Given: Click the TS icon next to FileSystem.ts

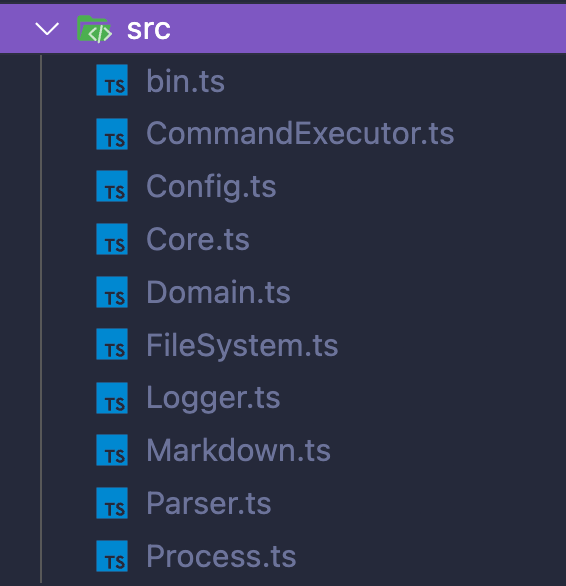Looking at the screenshot, I should click(x=112, y=344).
